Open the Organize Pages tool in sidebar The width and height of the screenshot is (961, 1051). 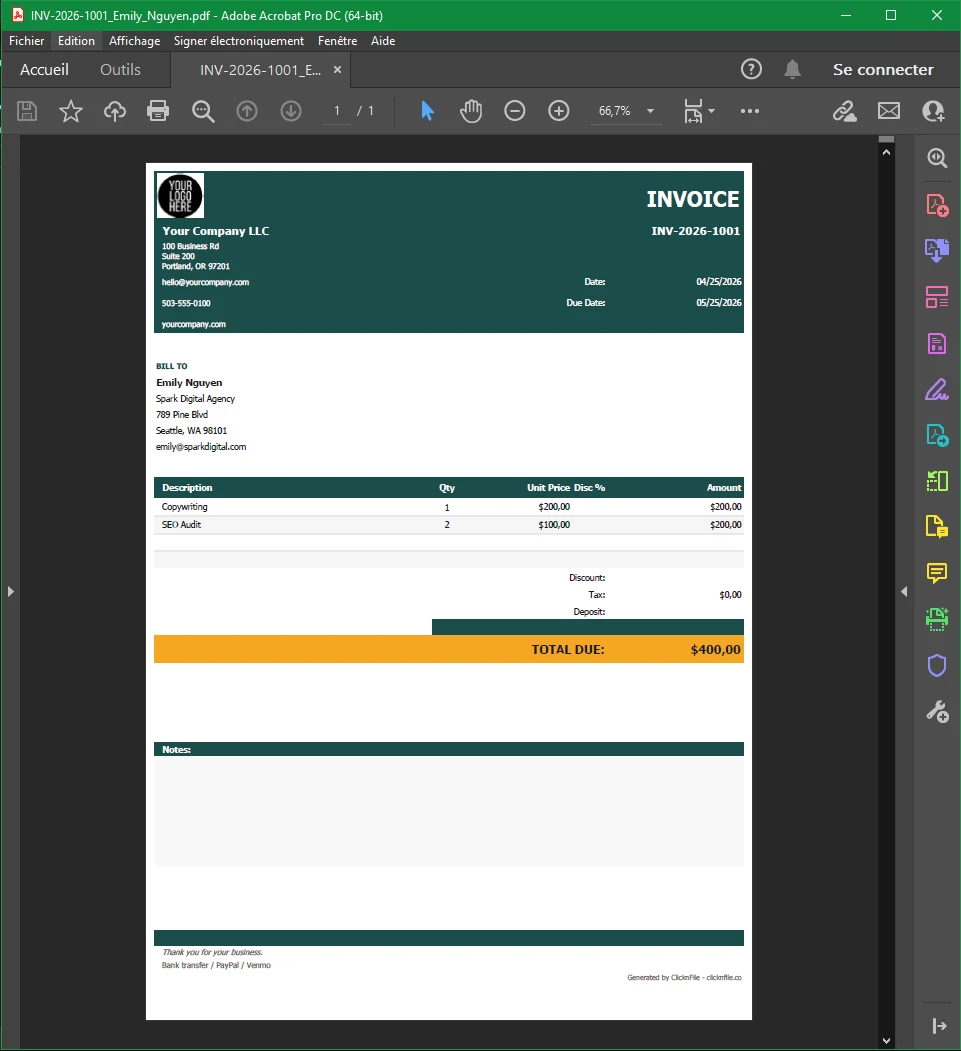point(937,297)
